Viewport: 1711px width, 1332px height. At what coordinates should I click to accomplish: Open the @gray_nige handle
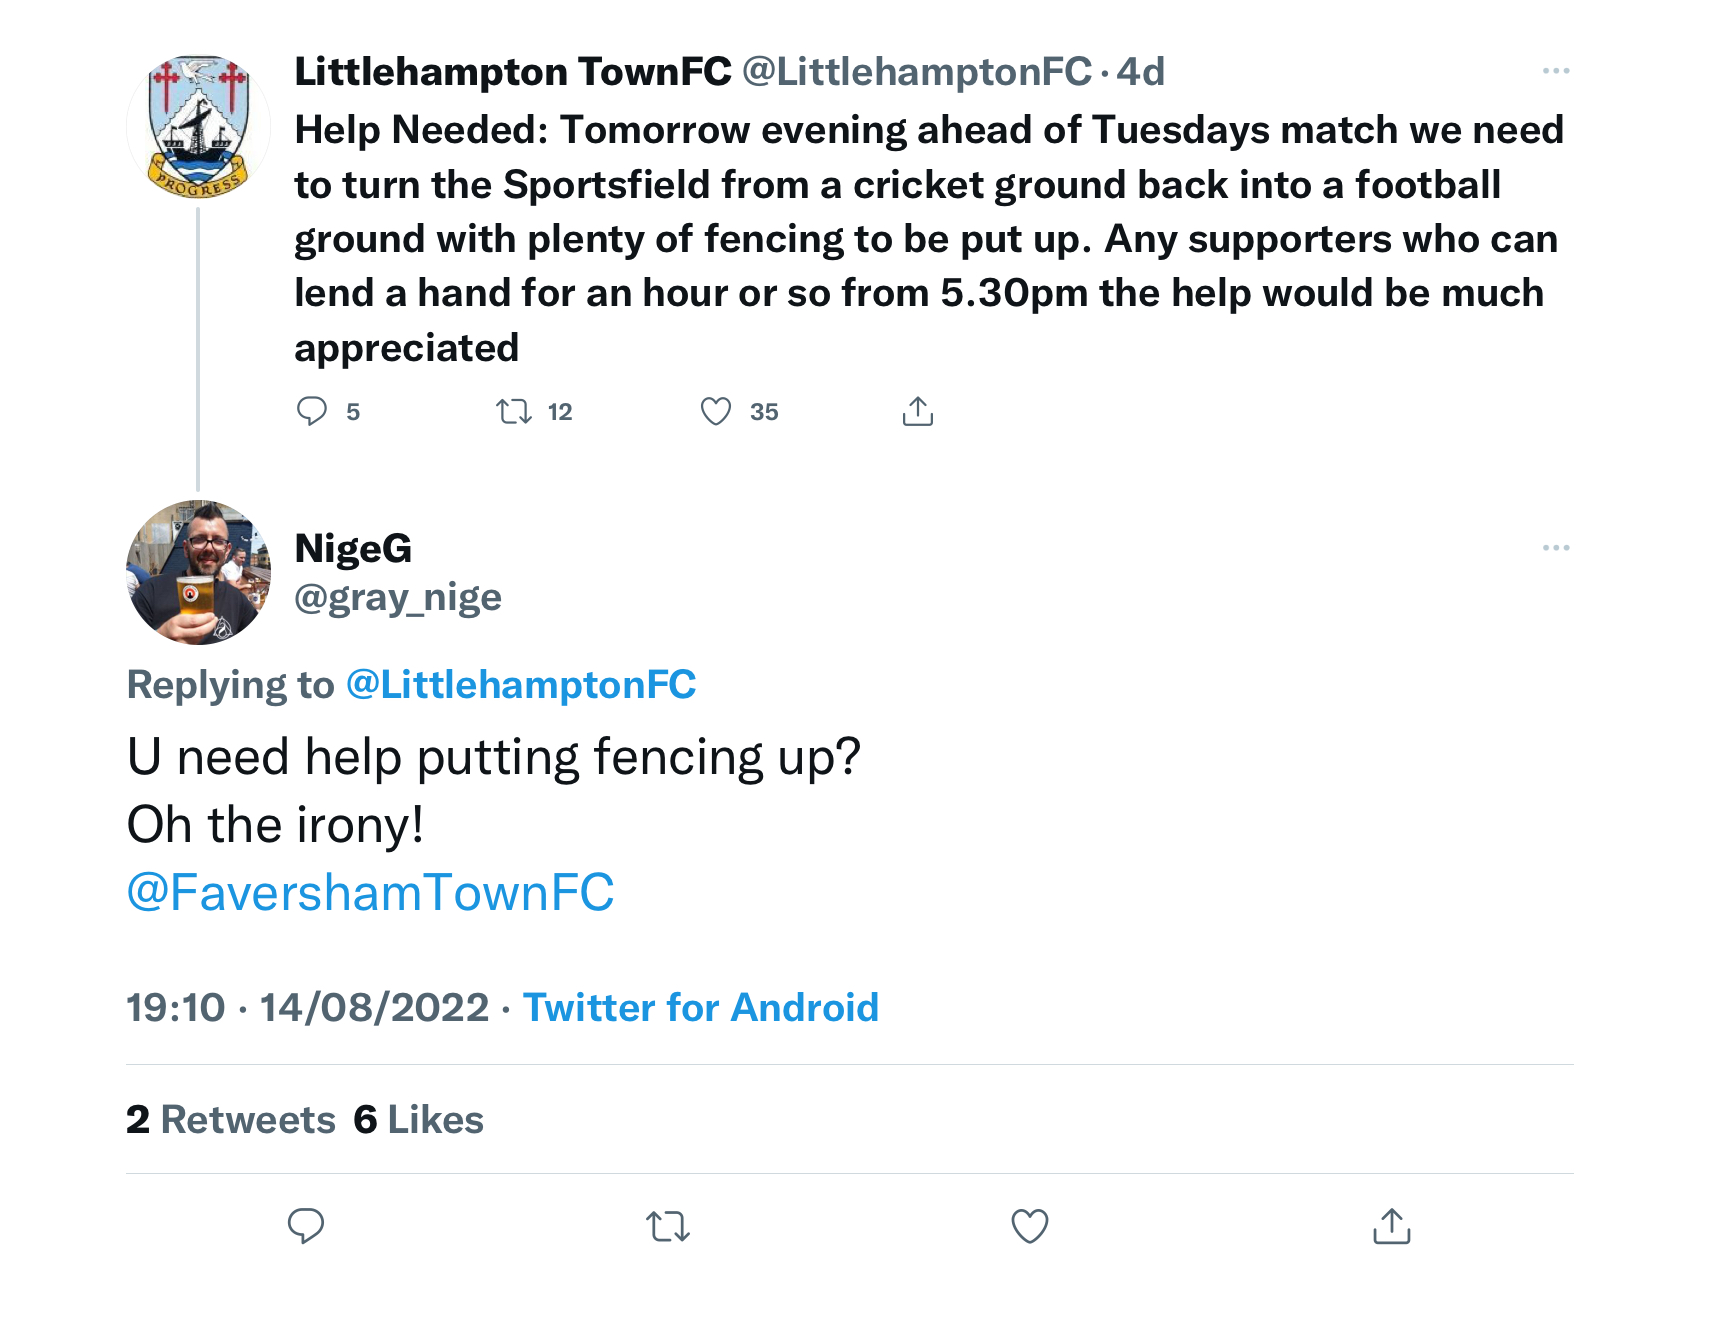click(x=398, y=598)
